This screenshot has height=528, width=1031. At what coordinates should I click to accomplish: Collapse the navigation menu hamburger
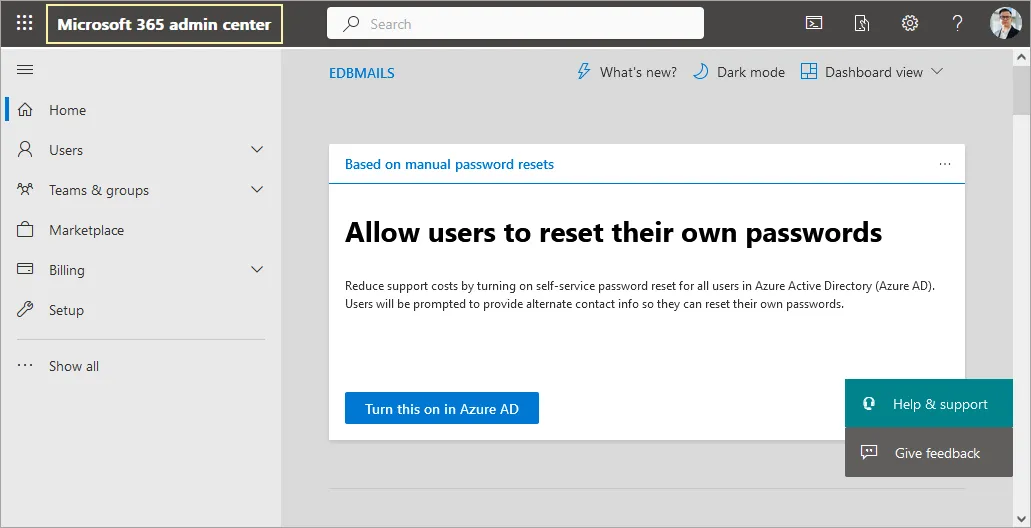tap(25, 70)
